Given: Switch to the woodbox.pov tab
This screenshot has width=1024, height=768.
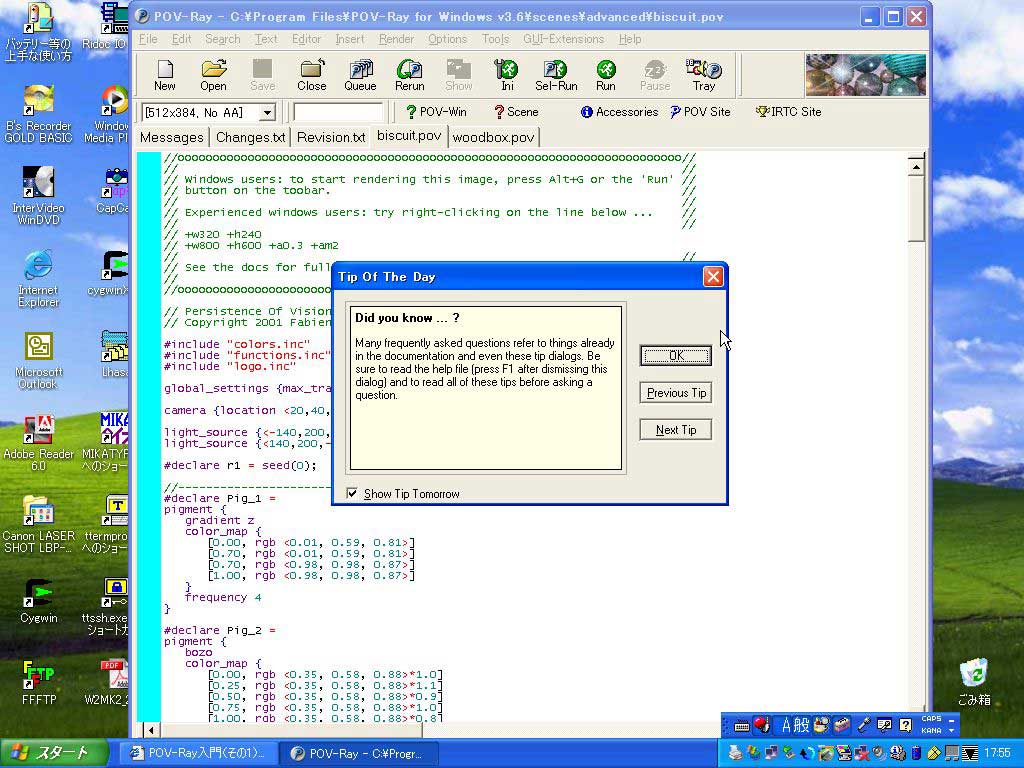Looking at the screenshot, I should (x=494, y=137).
